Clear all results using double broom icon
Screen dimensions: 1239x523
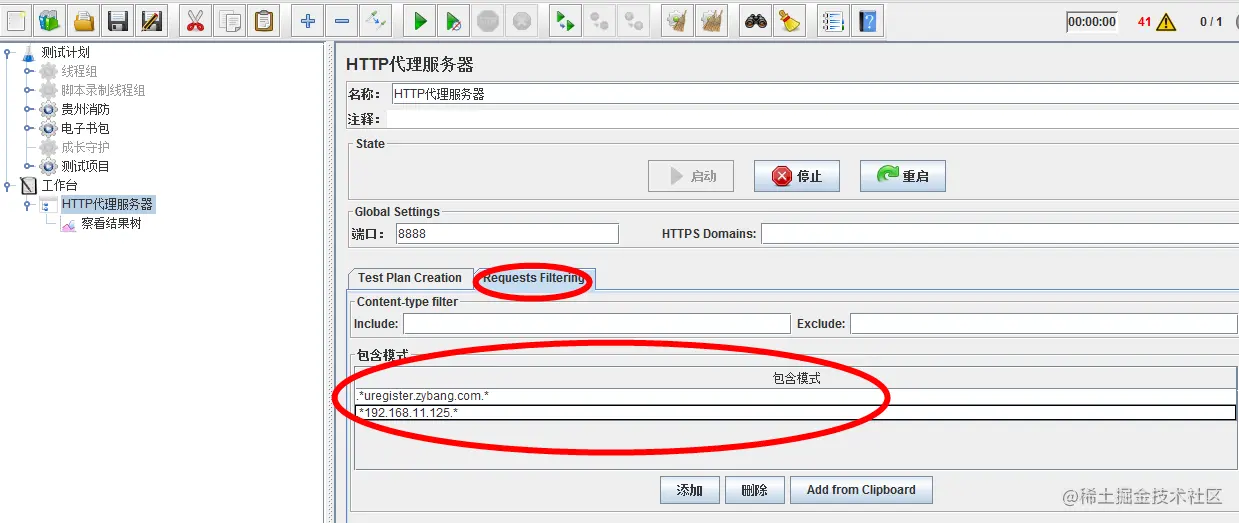click(x=712, y=20)
